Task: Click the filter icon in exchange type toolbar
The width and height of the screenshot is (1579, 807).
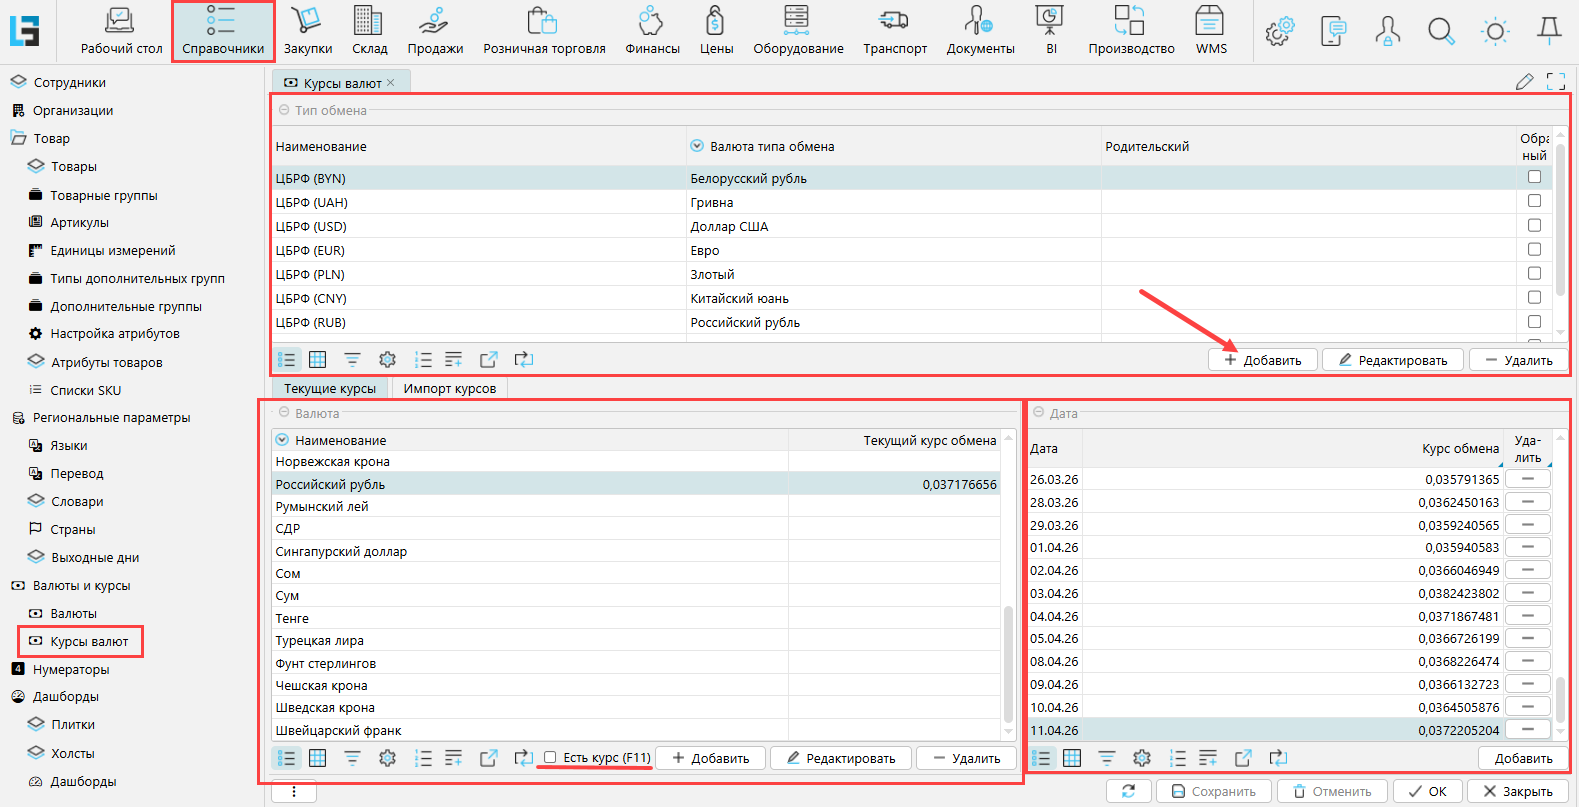Action: [x=352, y=360]
